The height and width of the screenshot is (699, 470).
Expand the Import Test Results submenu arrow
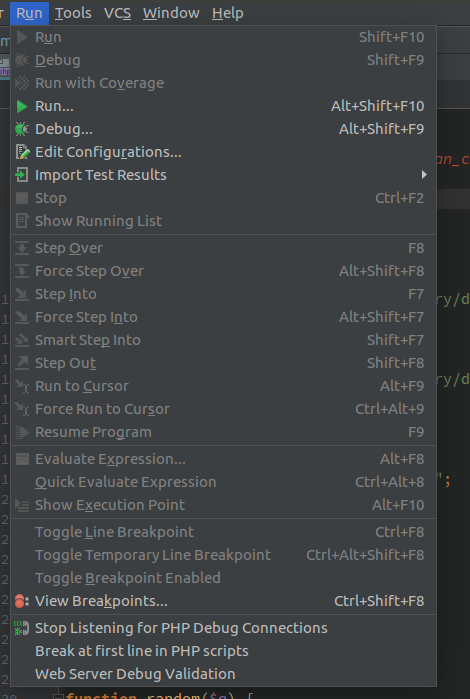pyautogui.click(x=424, y=175)
